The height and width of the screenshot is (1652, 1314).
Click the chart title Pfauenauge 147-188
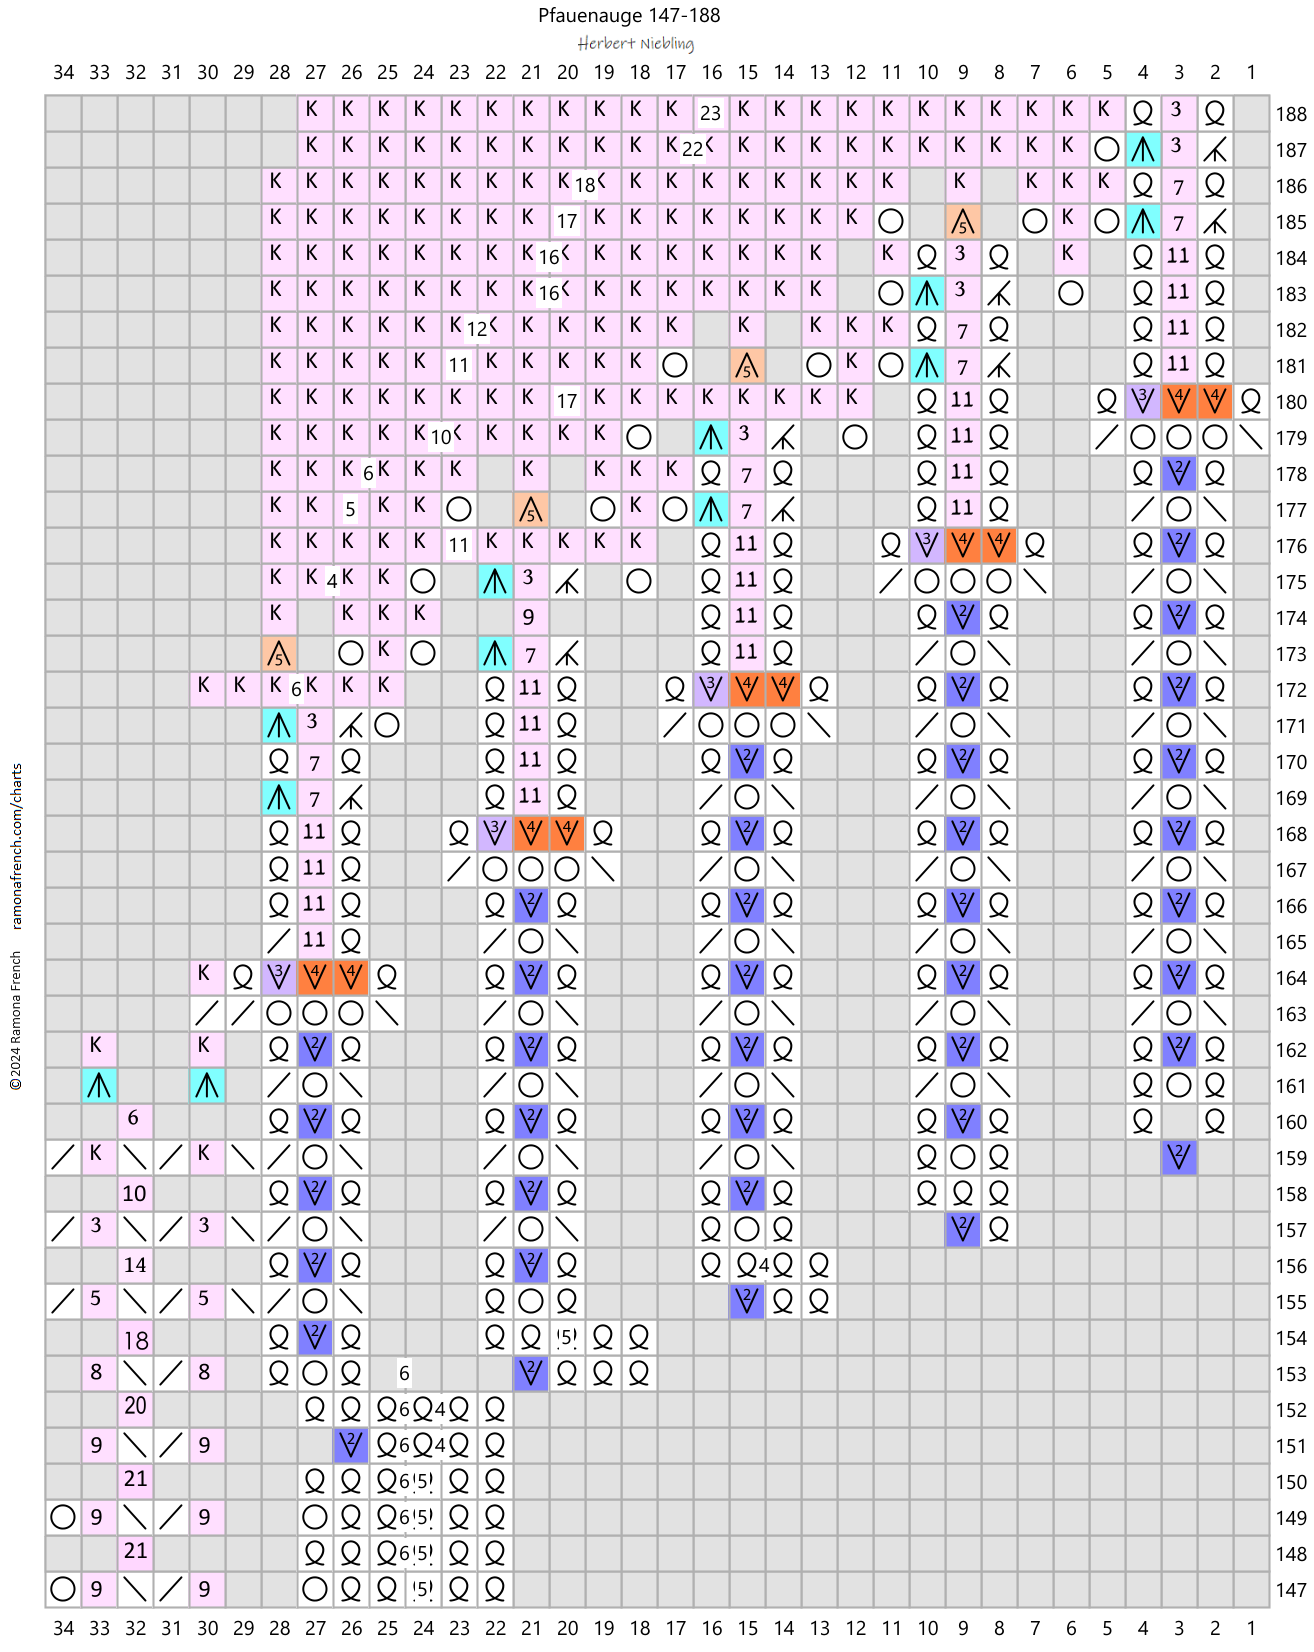[629, 15]
